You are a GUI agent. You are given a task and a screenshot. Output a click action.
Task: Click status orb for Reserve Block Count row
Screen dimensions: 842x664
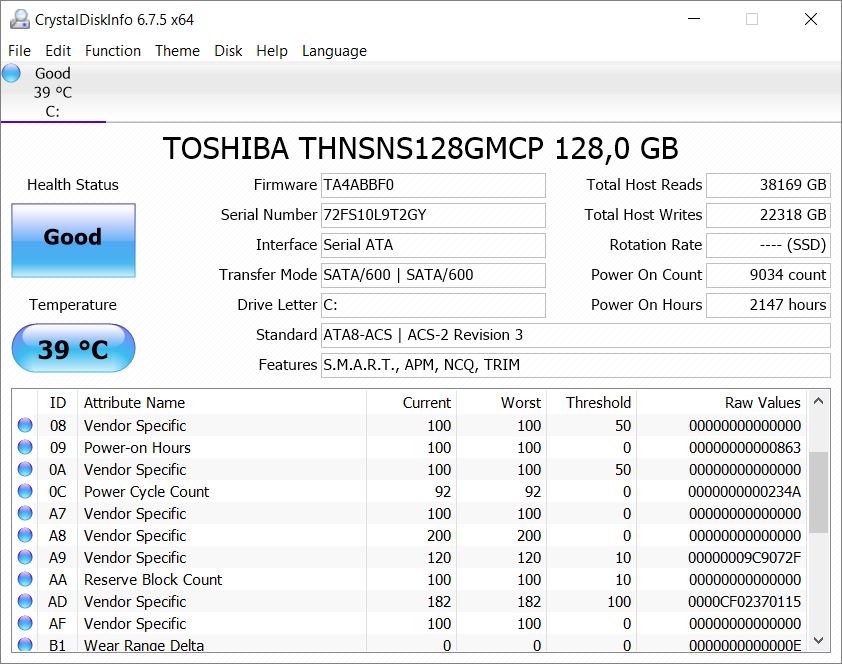pos(25,579)
